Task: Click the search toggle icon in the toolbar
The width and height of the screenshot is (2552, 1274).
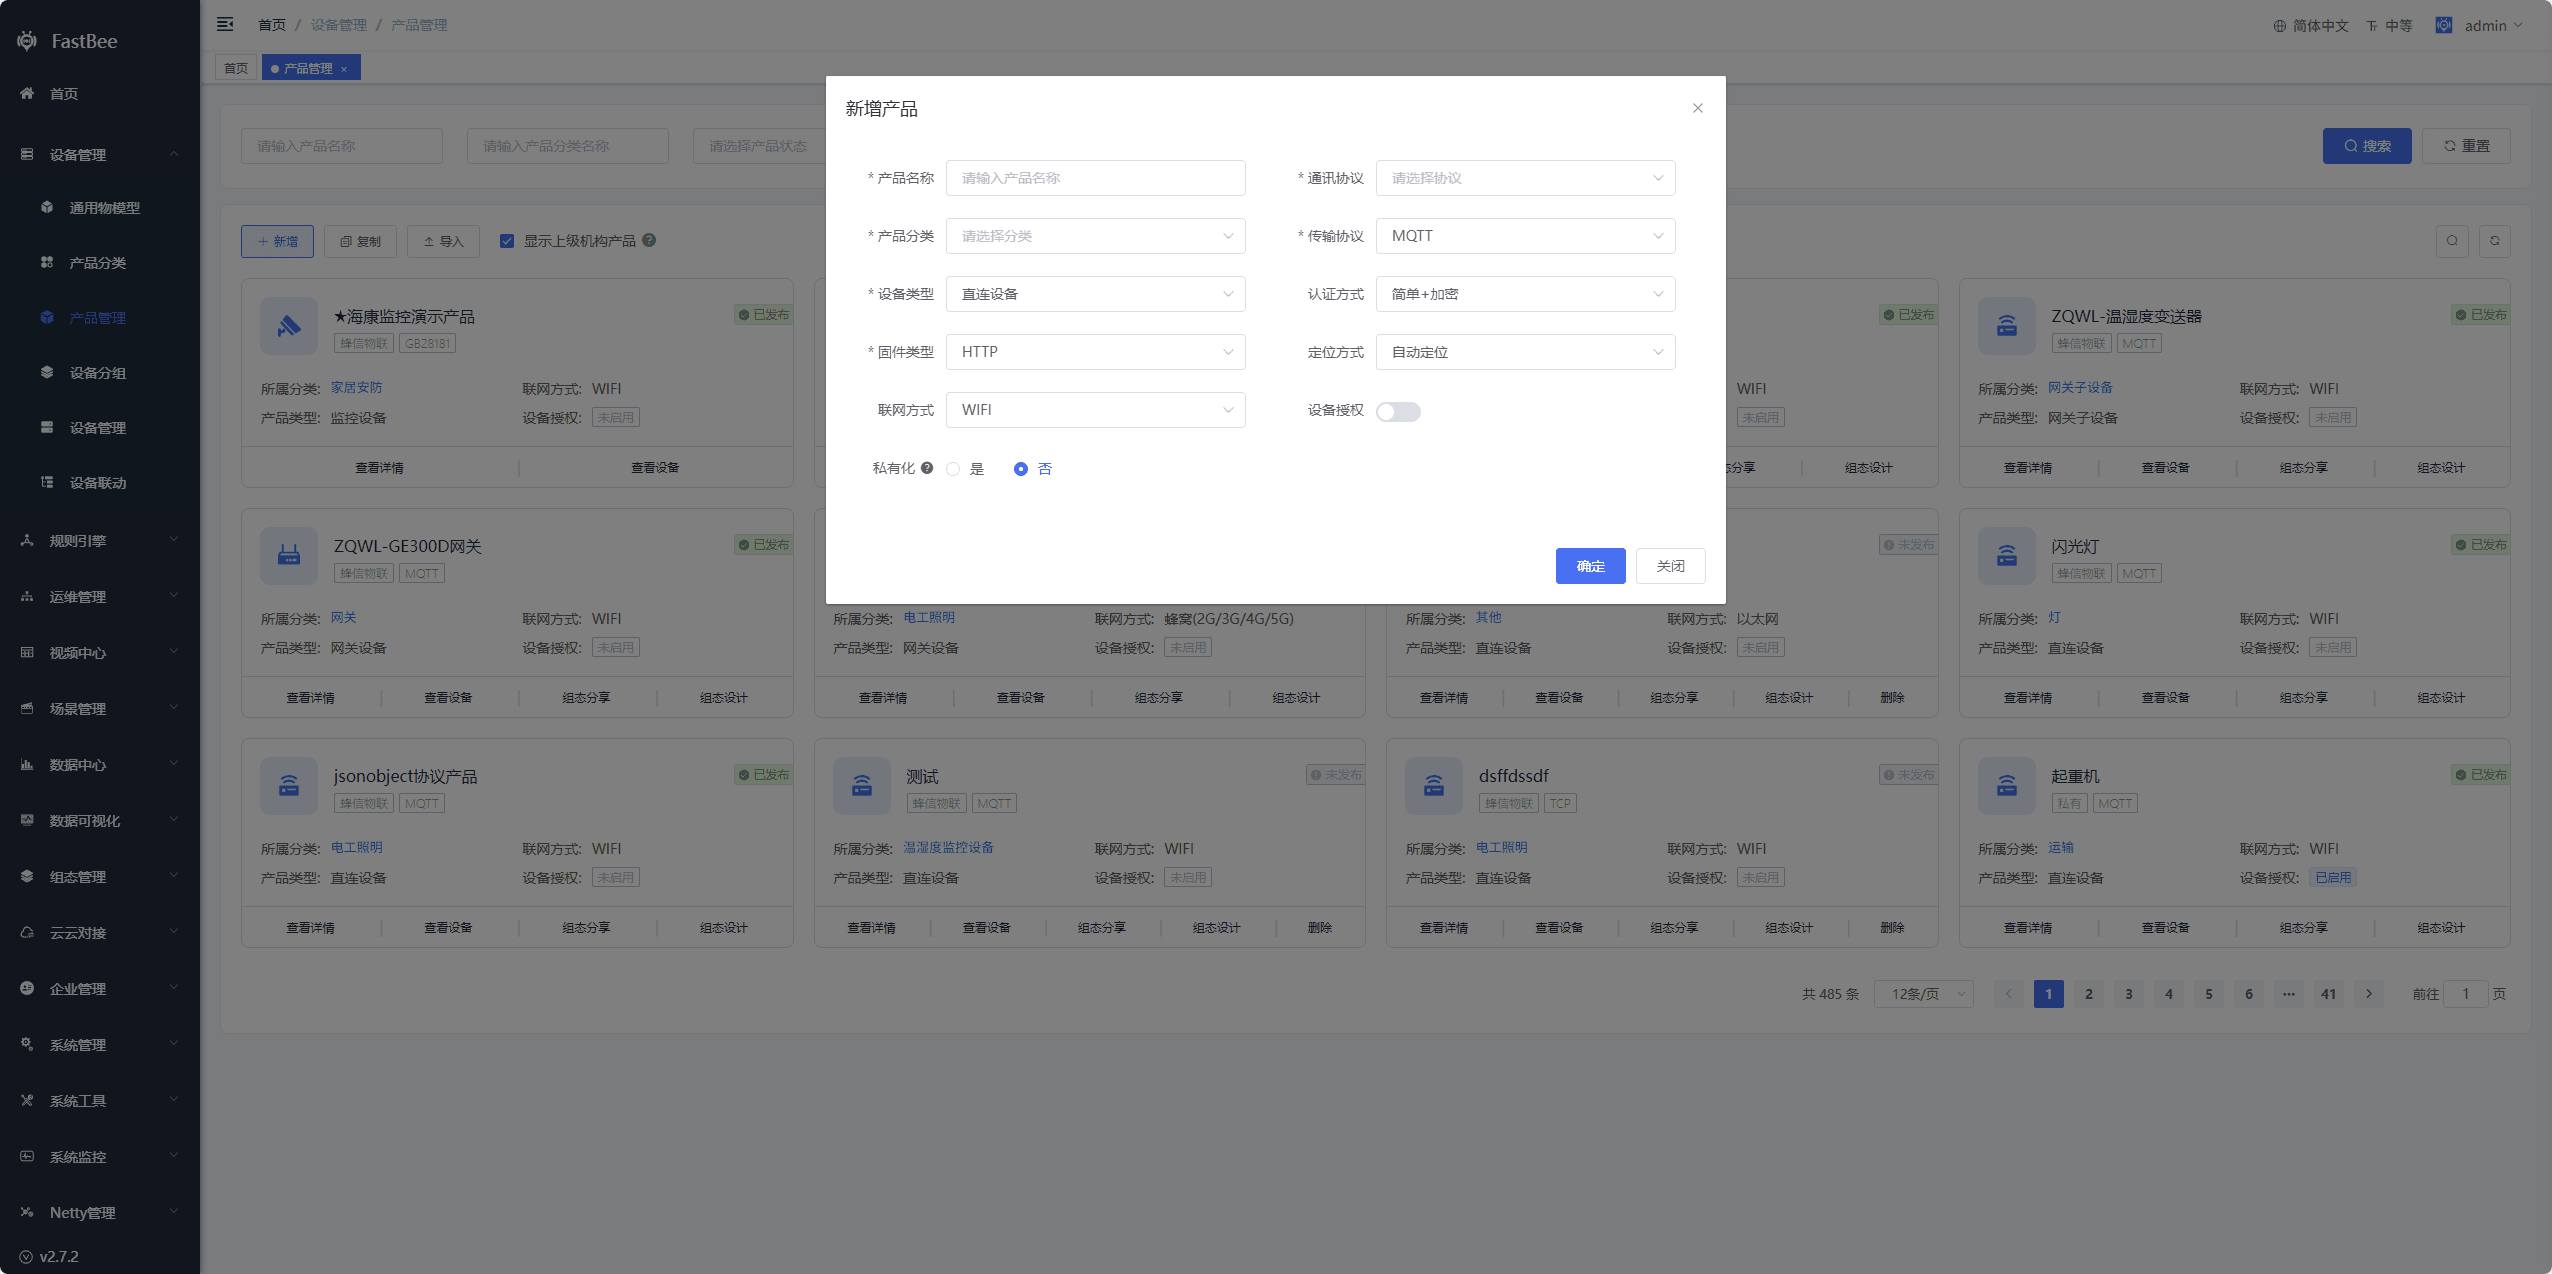Action: tap(2452, 241)
